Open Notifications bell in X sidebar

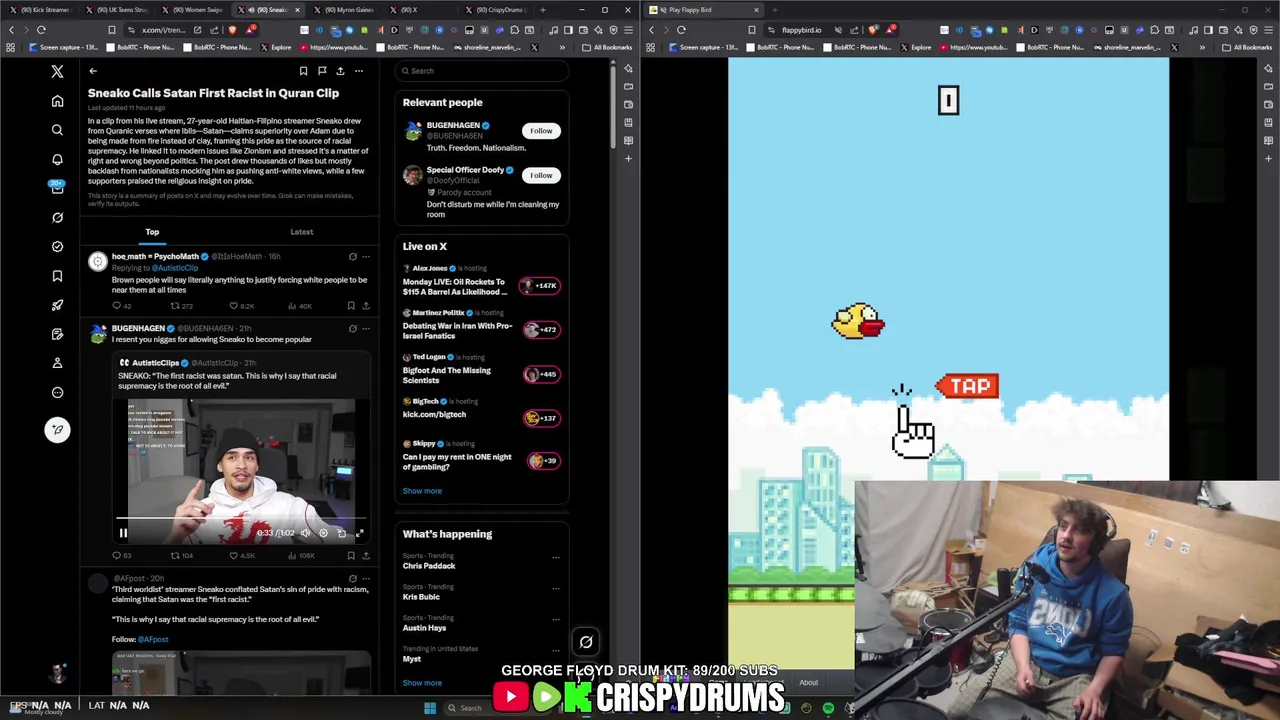pyautogui.click(x=57, y=160)
